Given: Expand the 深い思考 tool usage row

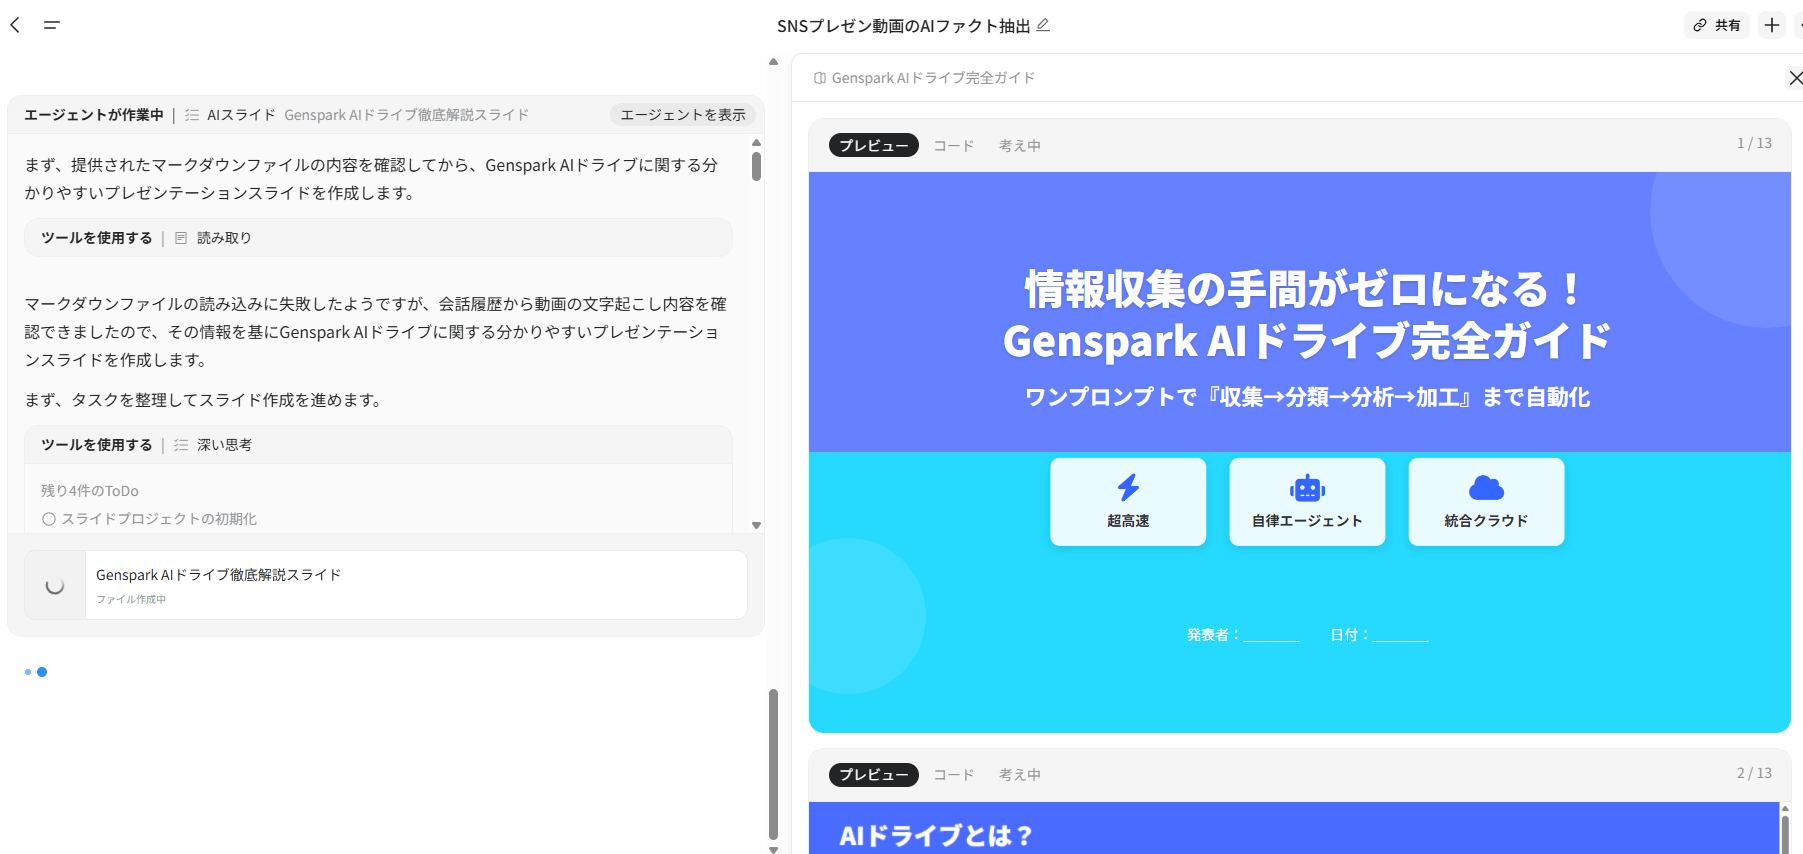Looking at the screenshot, I should 378,445.
